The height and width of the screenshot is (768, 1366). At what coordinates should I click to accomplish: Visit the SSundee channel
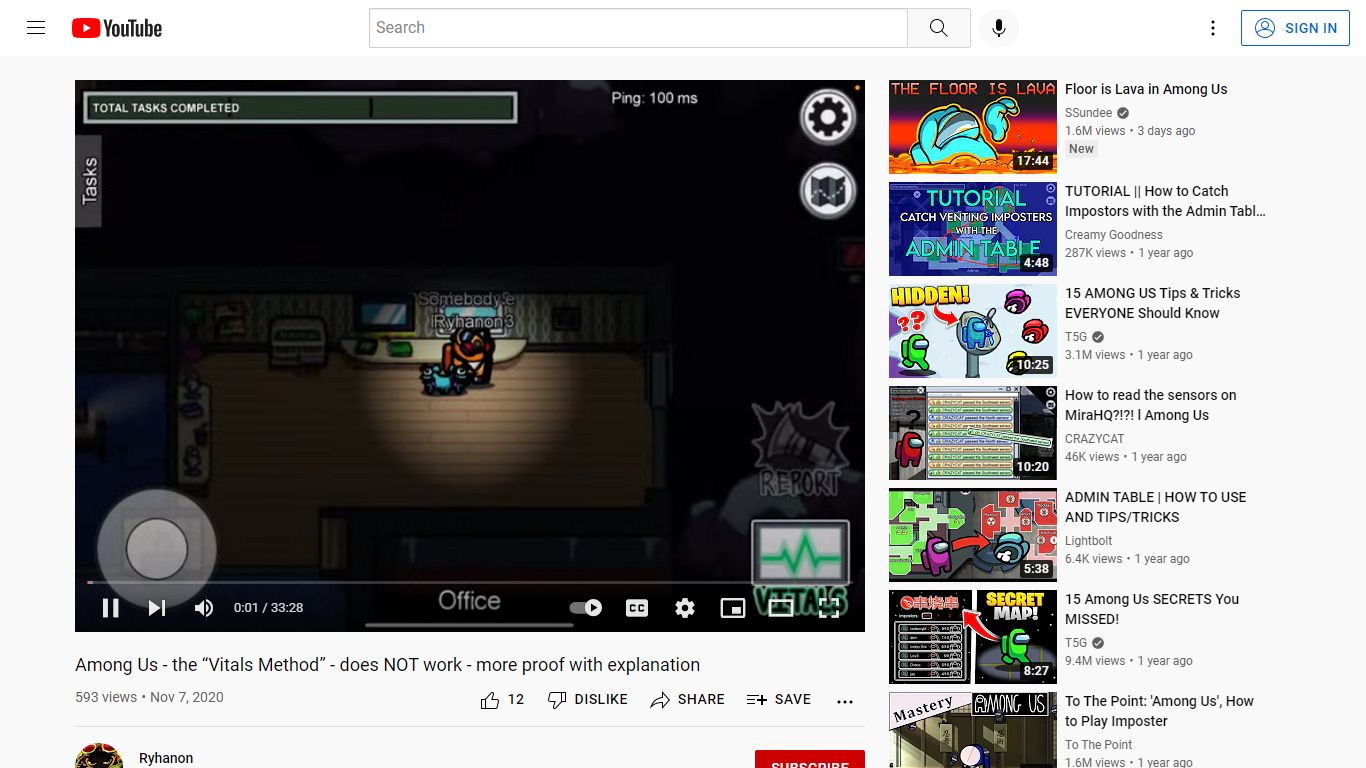click(1089, 113)
